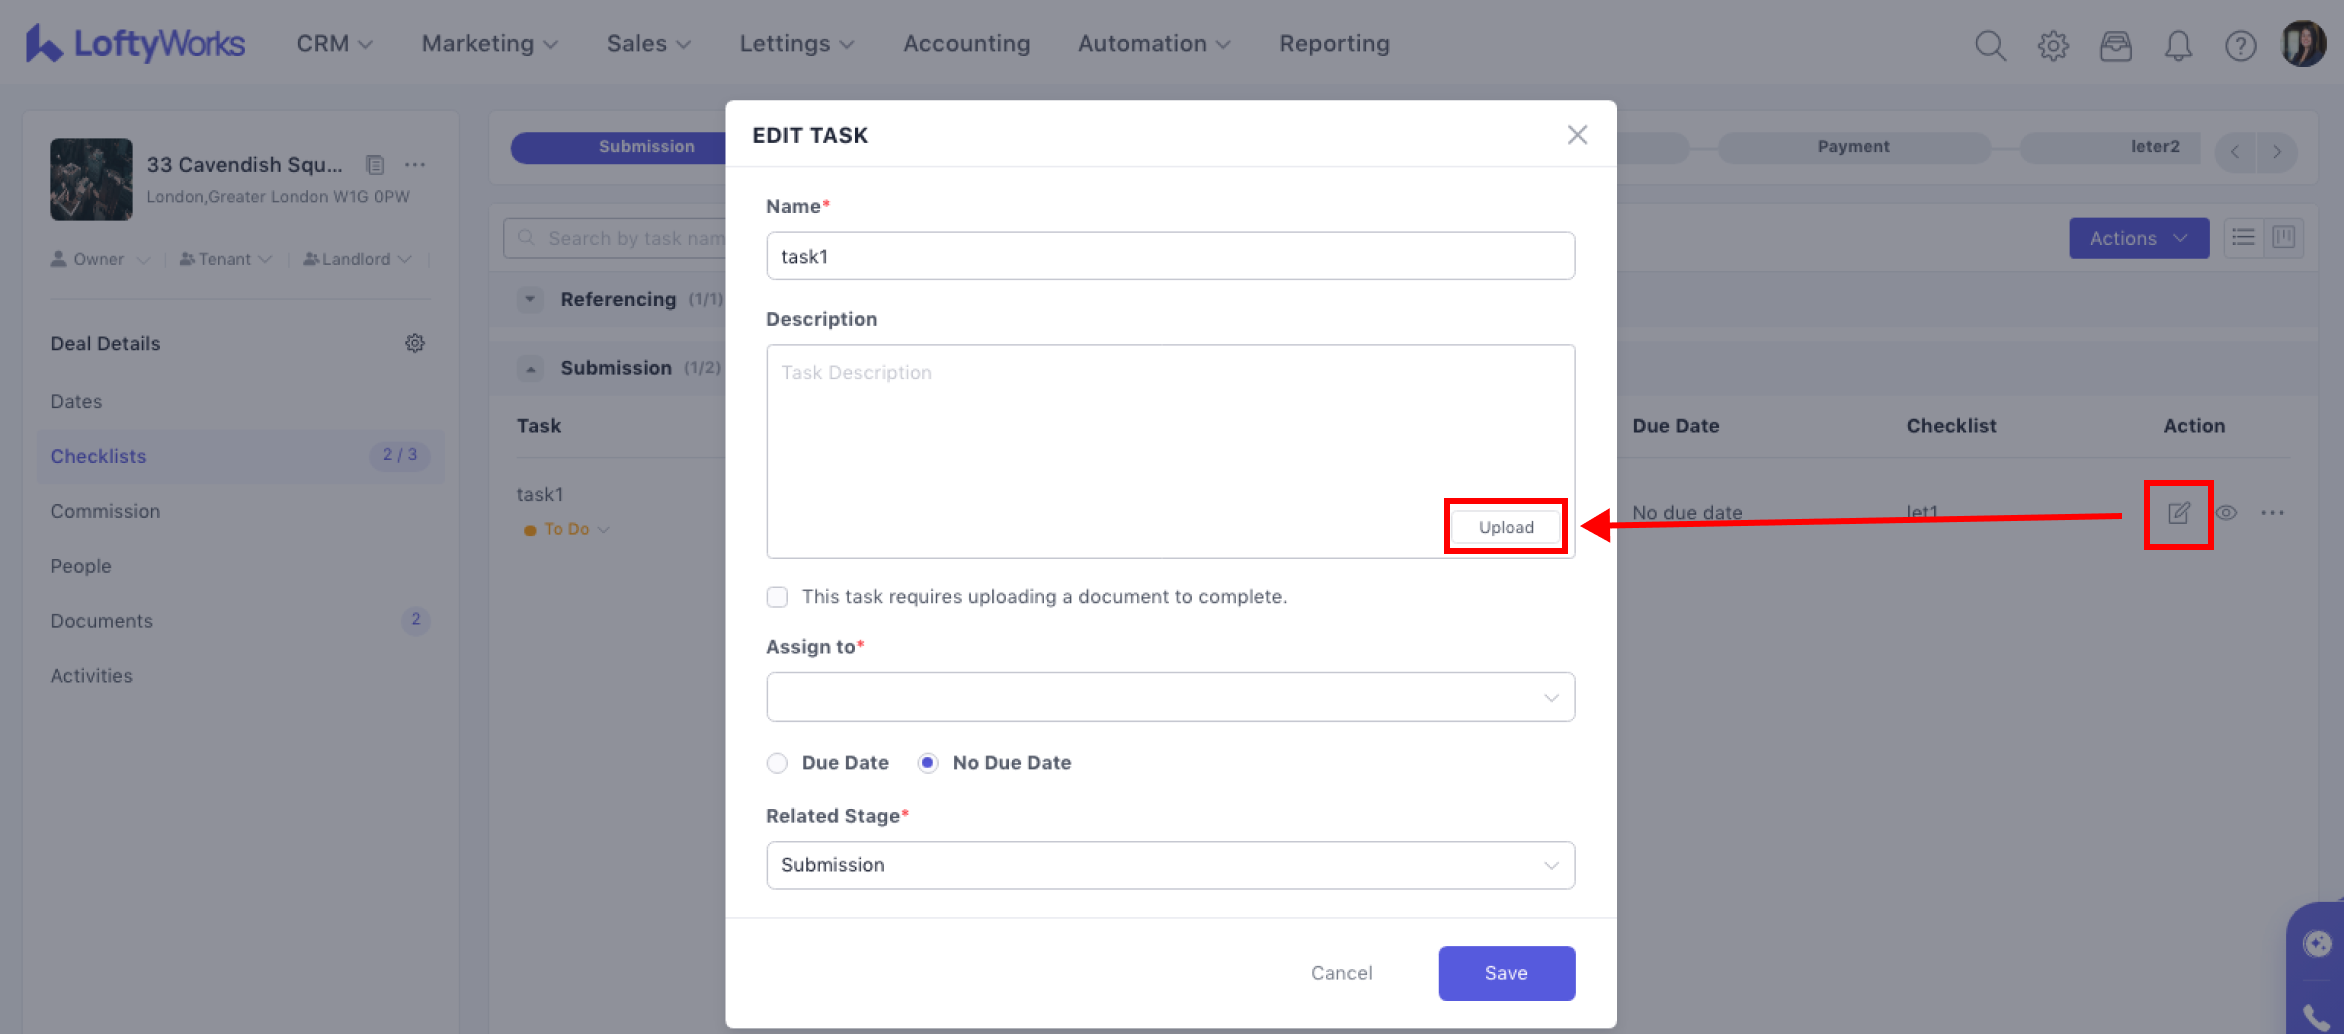Click the edit task pencil icon
Image resolution: width=2344 pixels, height=1034 pixels.
click(x=2178, y=513)
